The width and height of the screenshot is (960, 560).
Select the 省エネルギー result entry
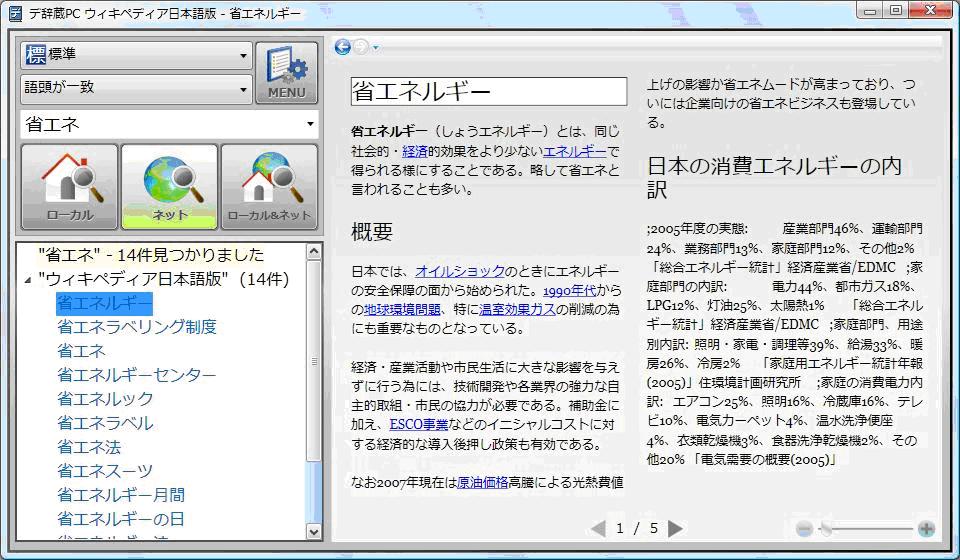[104, 304]
